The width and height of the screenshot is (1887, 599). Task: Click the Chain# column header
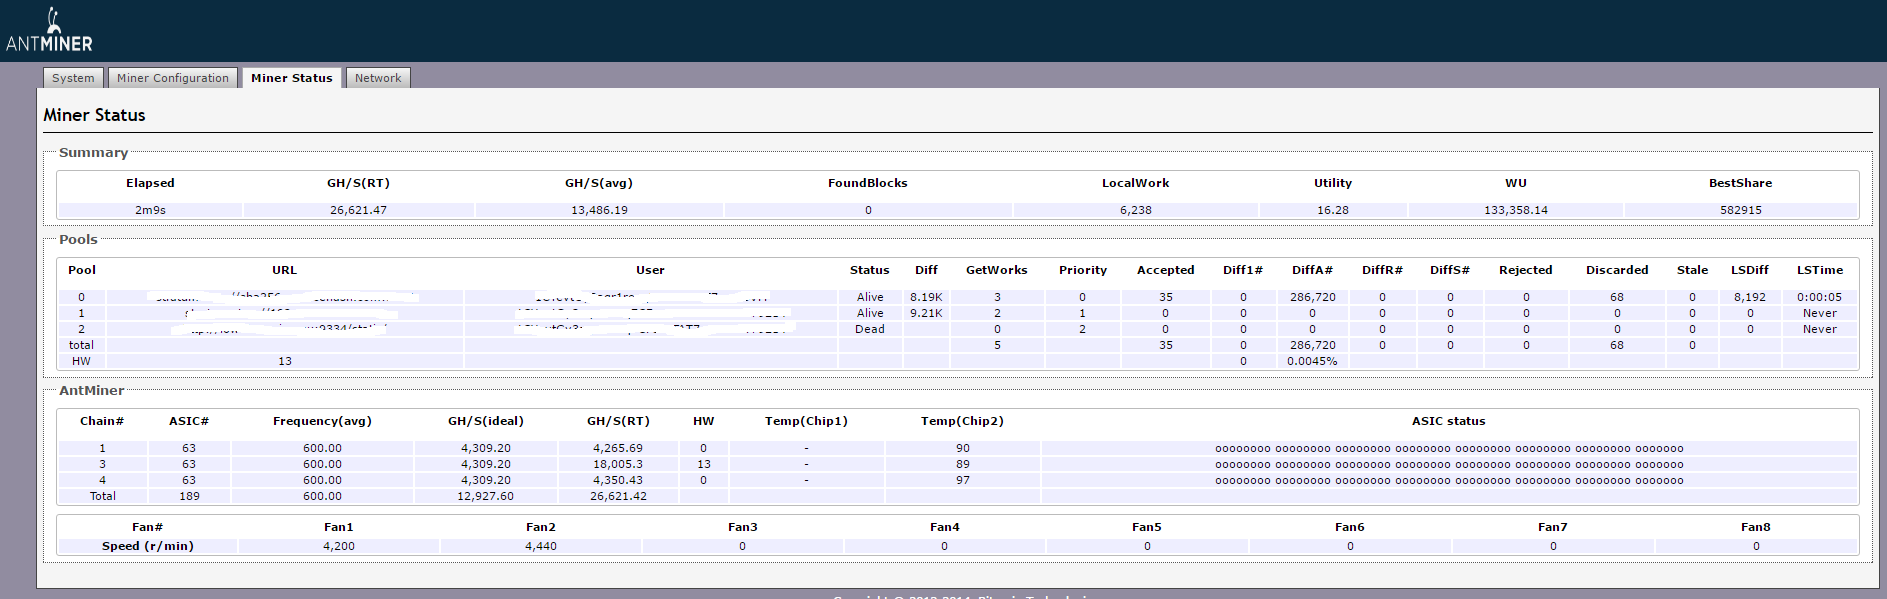(x=102, y=421)
